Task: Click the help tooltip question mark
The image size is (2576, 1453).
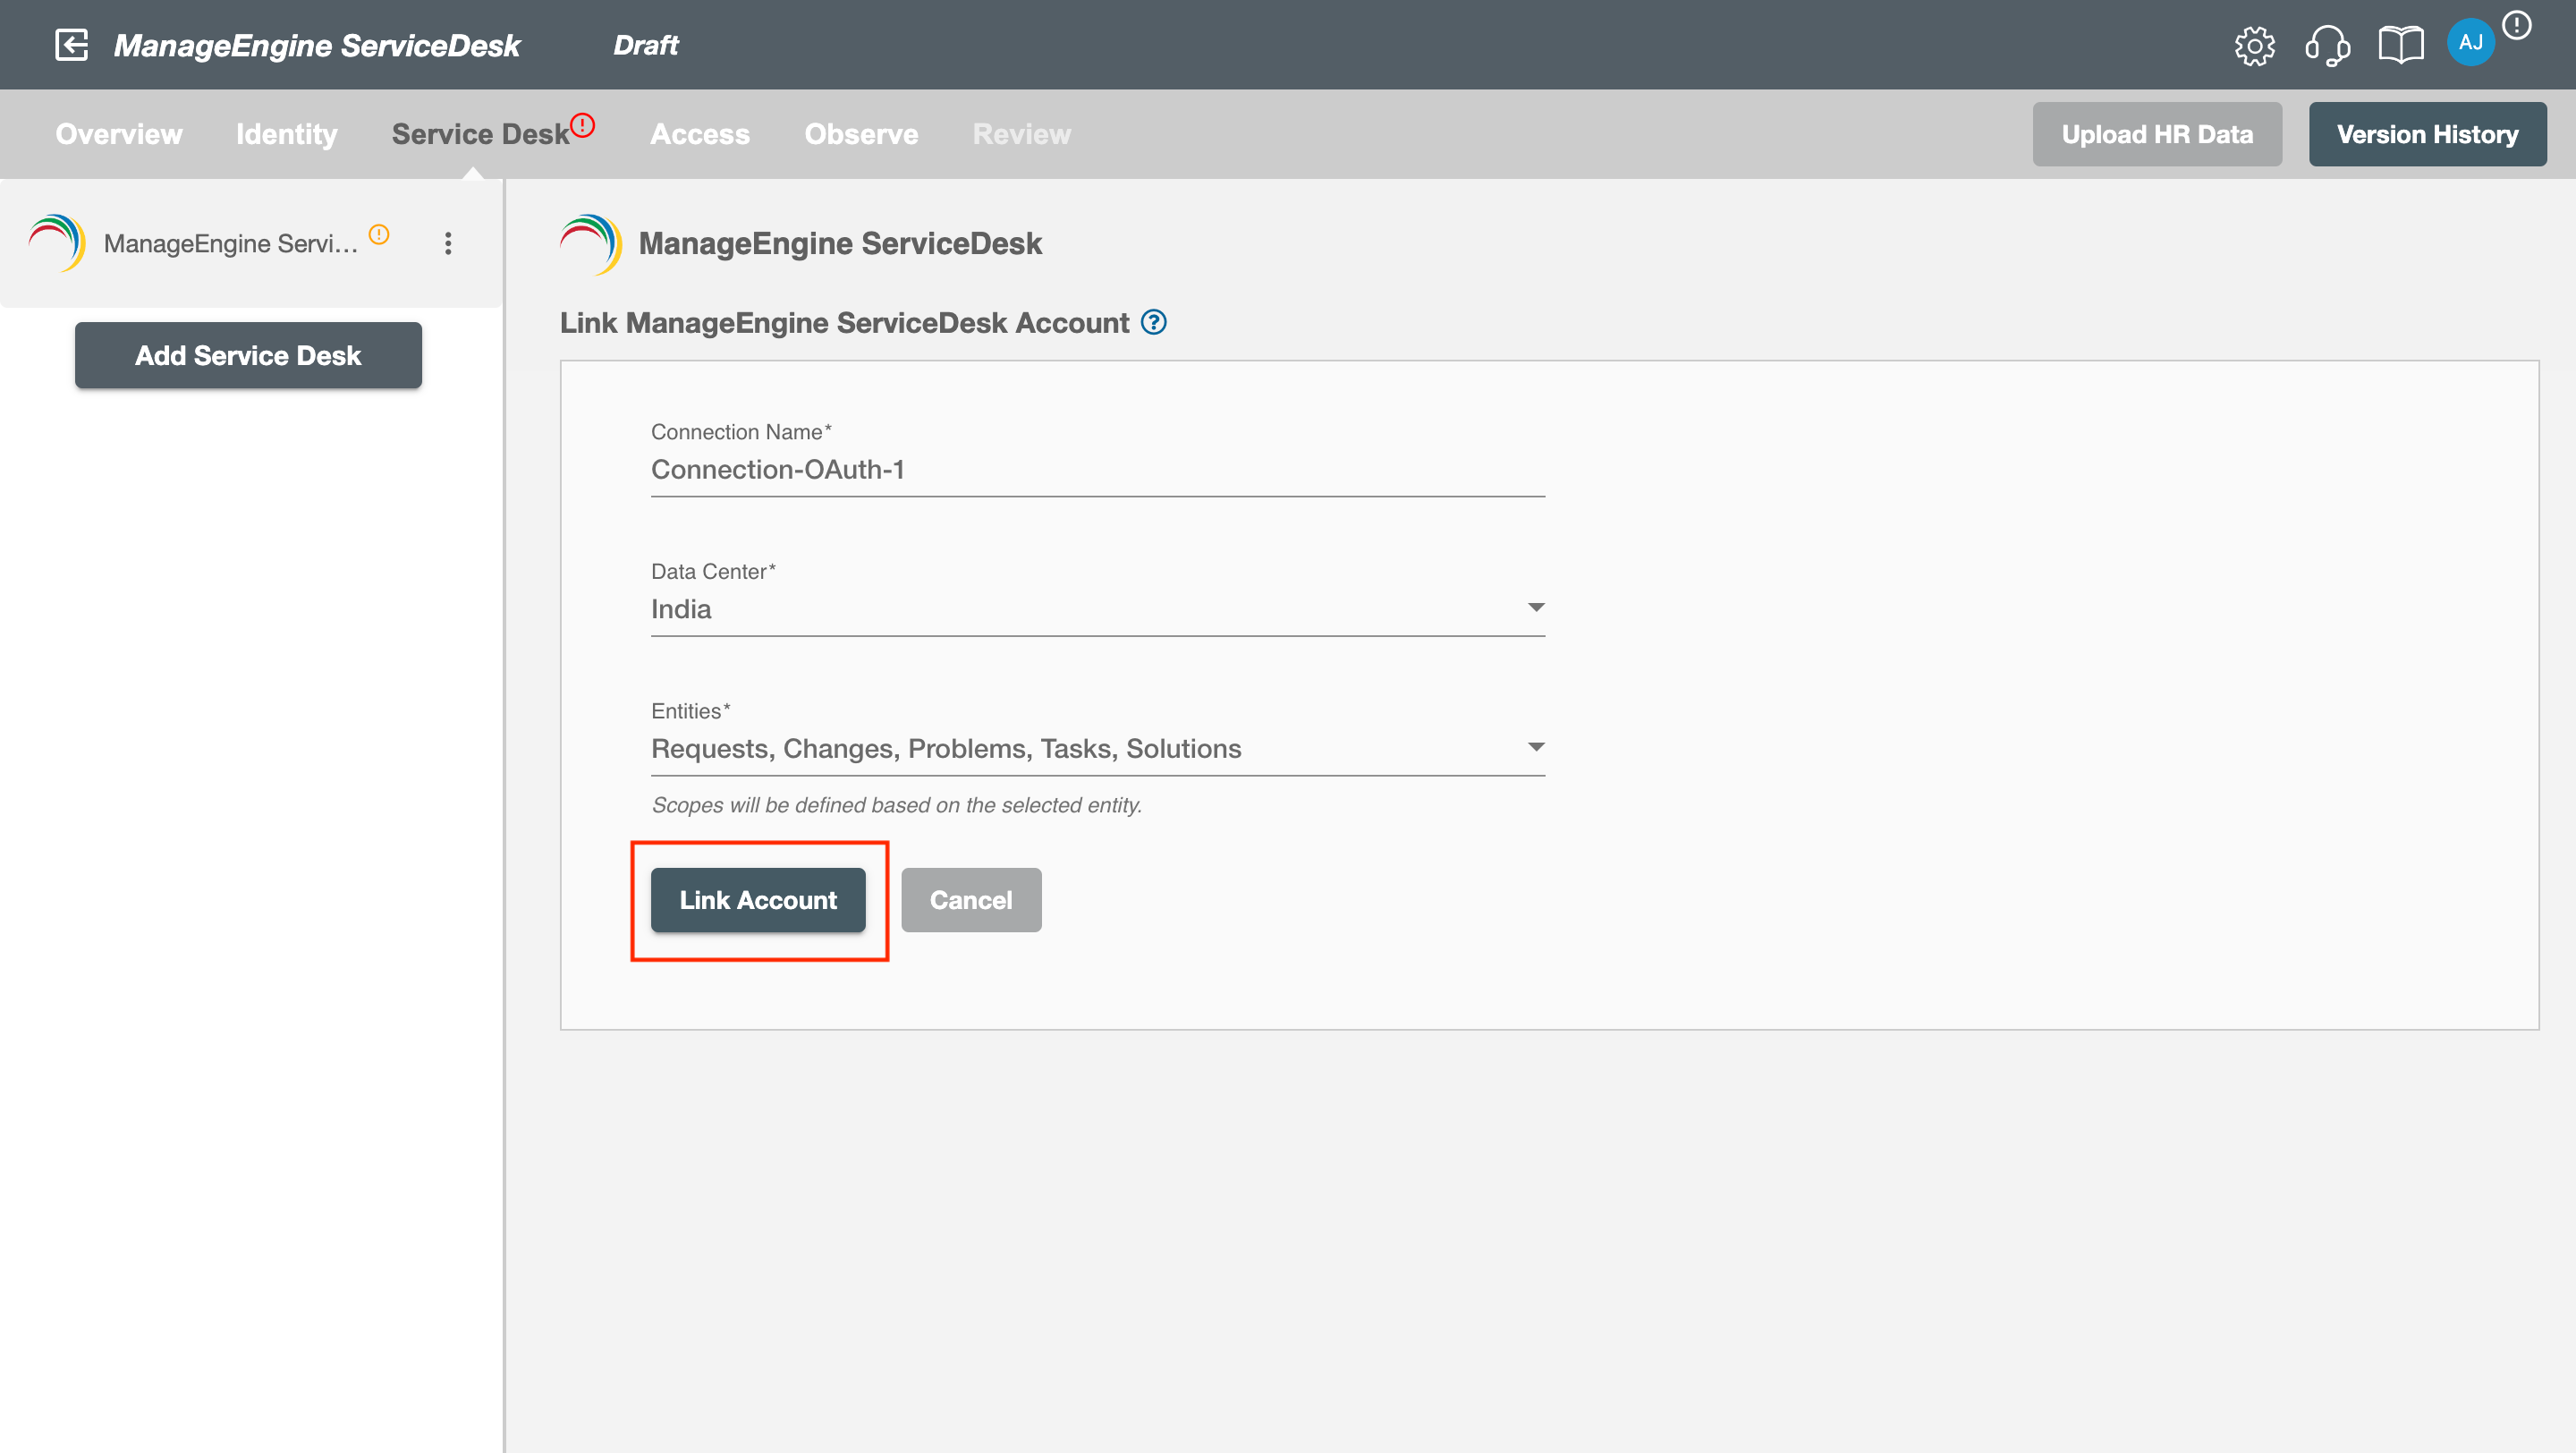Action: [x=1154, y=322]
